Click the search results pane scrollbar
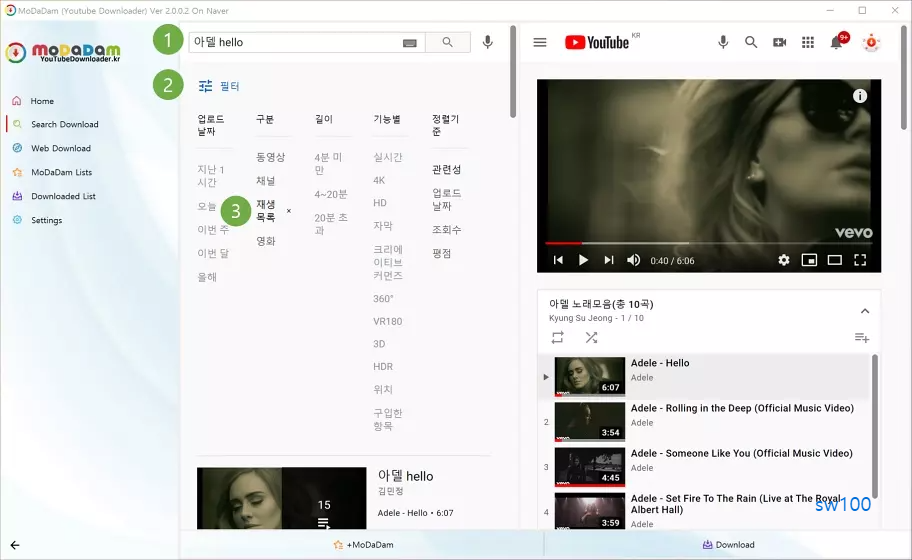This screenshot has height=560, width=912. click(x=512, y=72)
